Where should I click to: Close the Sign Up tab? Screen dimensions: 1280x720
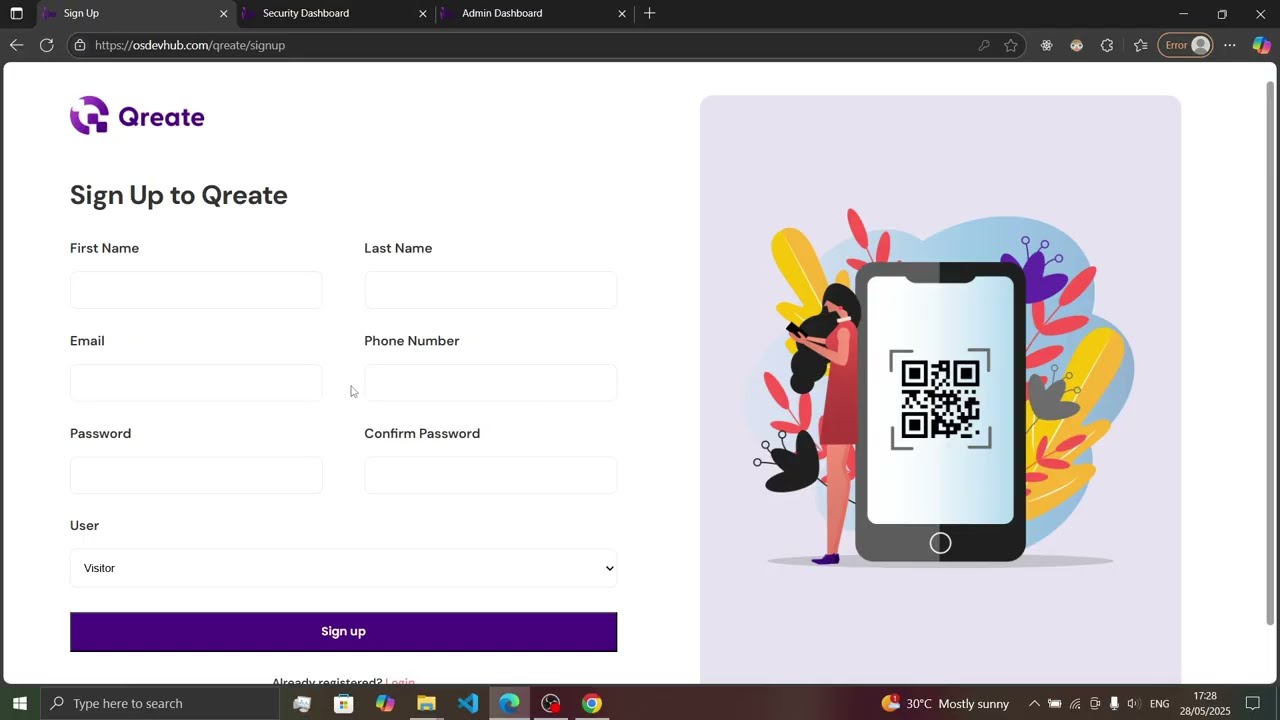pos(224,13)
